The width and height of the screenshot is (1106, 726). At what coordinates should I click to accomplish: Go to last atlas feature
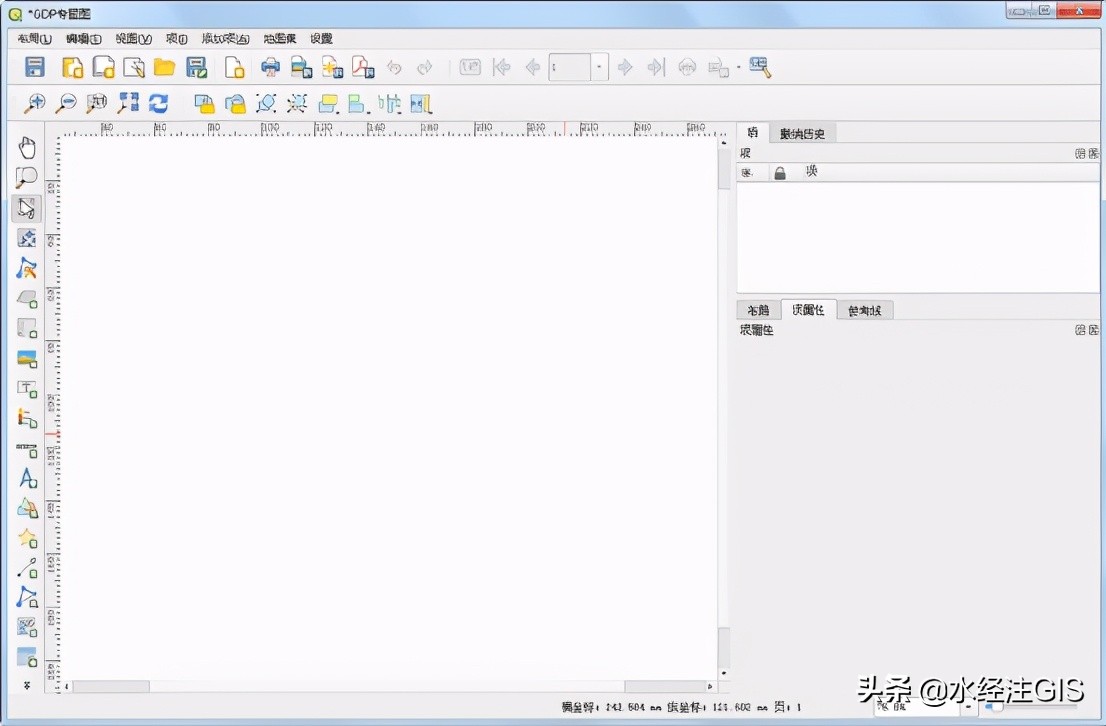pos(656,67)
